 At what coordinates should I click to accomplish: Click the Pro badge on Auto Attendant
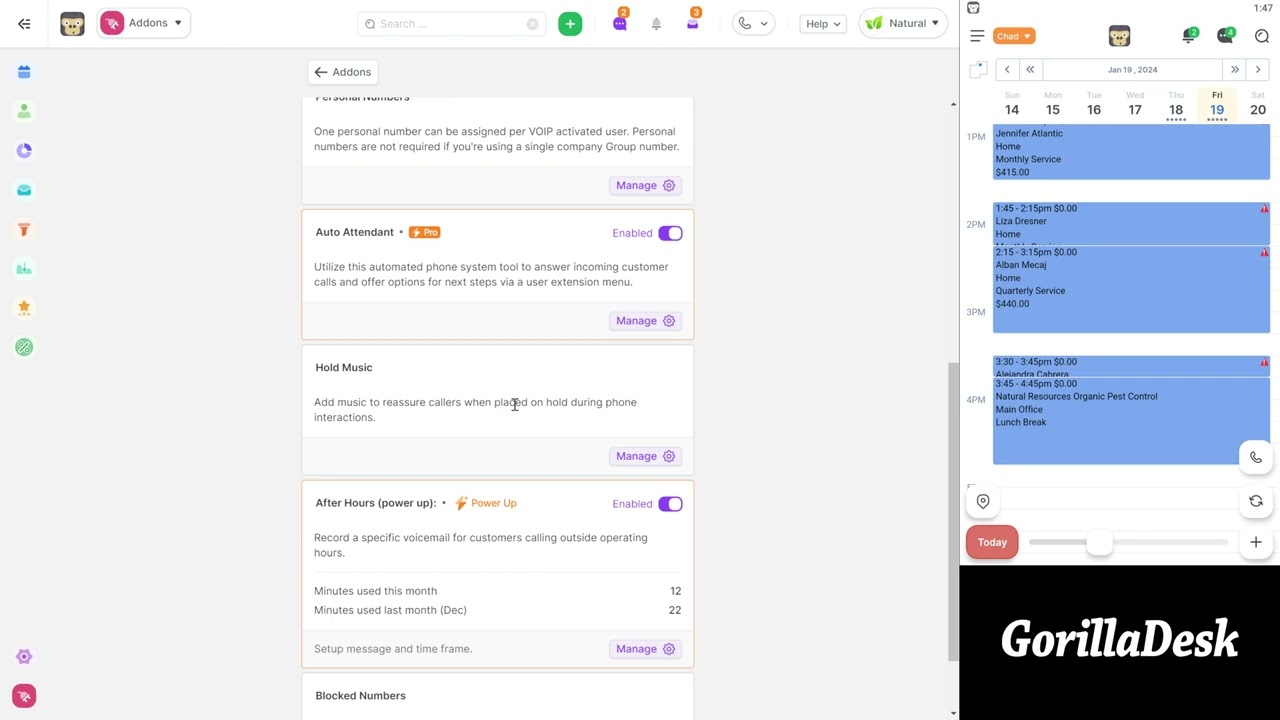(x=424, y=232)
